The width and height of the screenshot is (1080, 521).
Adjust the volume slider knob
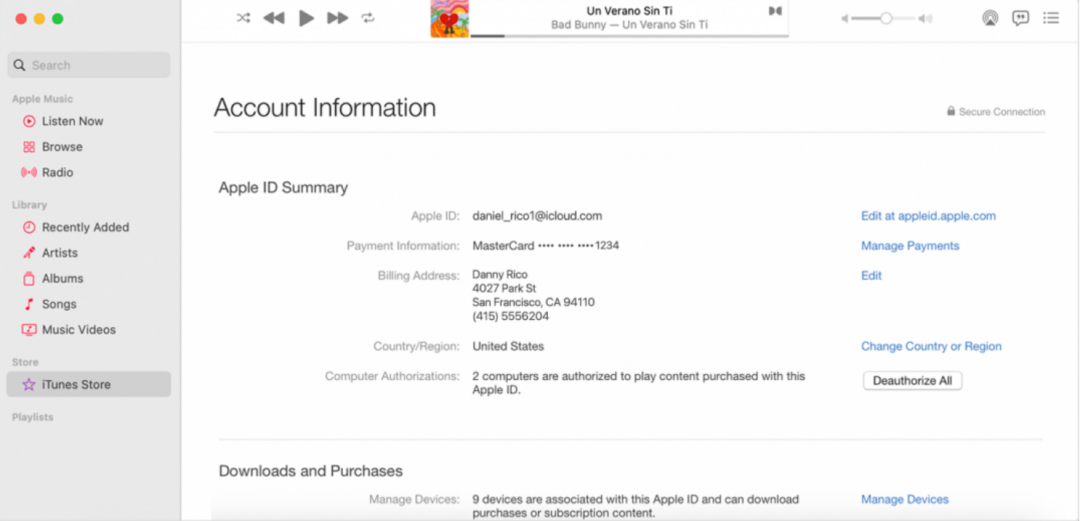pyautogui.click(x=886, y=19)
